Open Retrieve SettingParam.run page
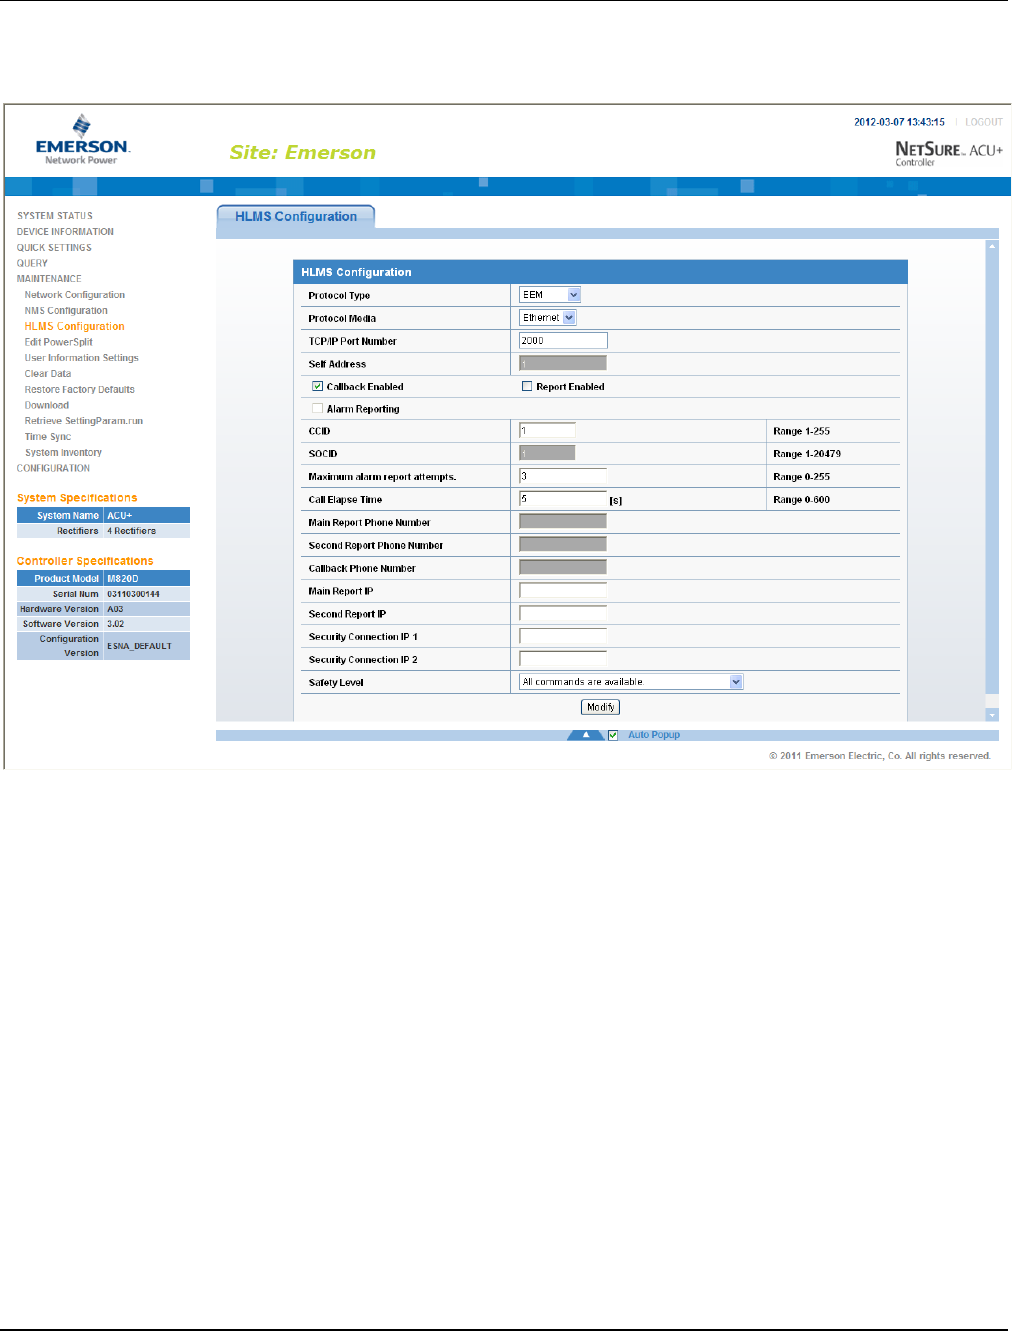 pyautogui.click(x=84, y=421)
